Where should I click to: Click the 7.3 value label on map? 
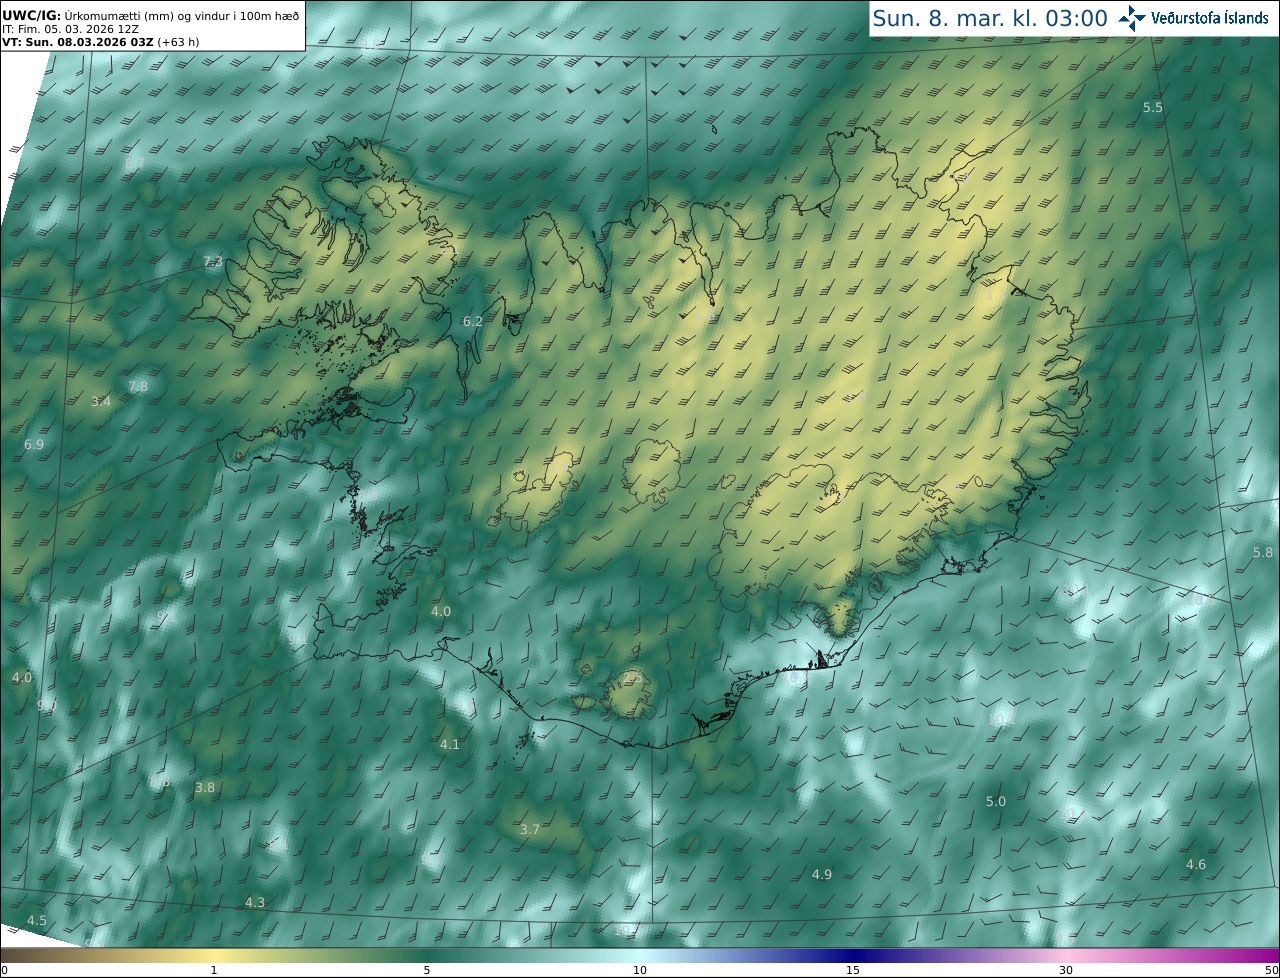(213, 262)
